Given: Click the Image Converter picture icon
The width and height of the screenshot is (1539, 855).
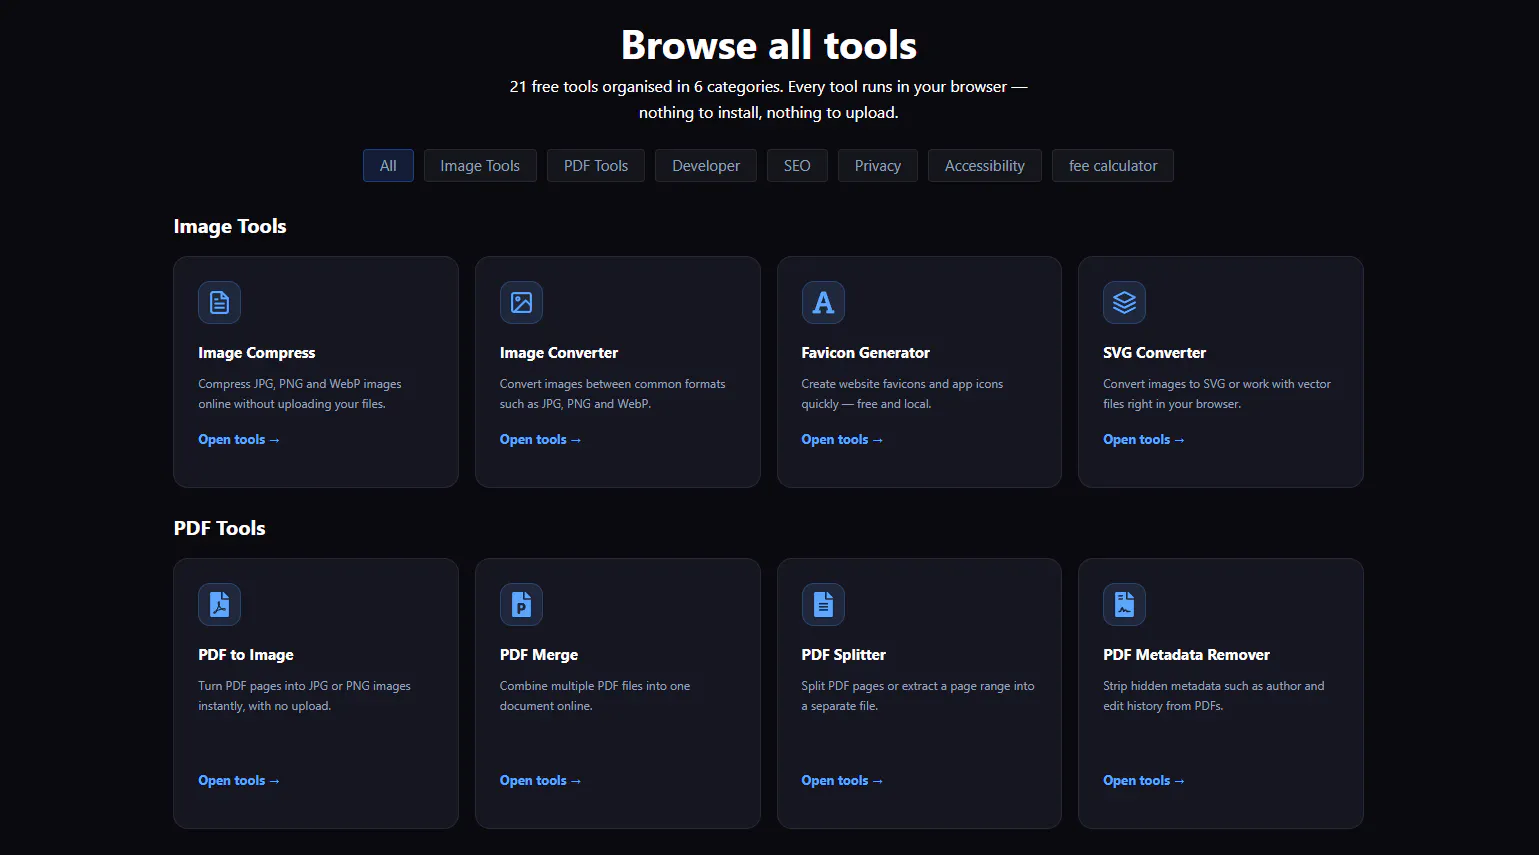Looking at the screenshot, I should pyautogui.click(x=521, y=302).
